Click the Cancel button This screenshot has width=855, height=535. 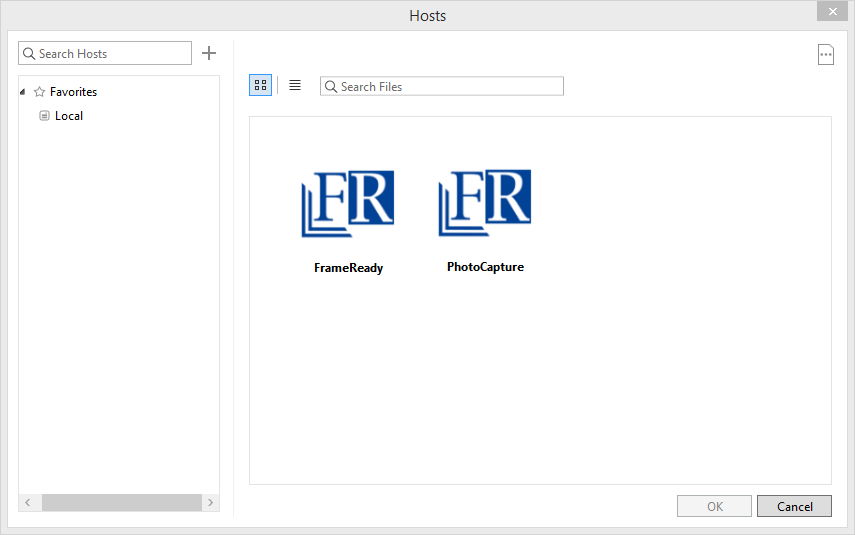click(794, 506)
